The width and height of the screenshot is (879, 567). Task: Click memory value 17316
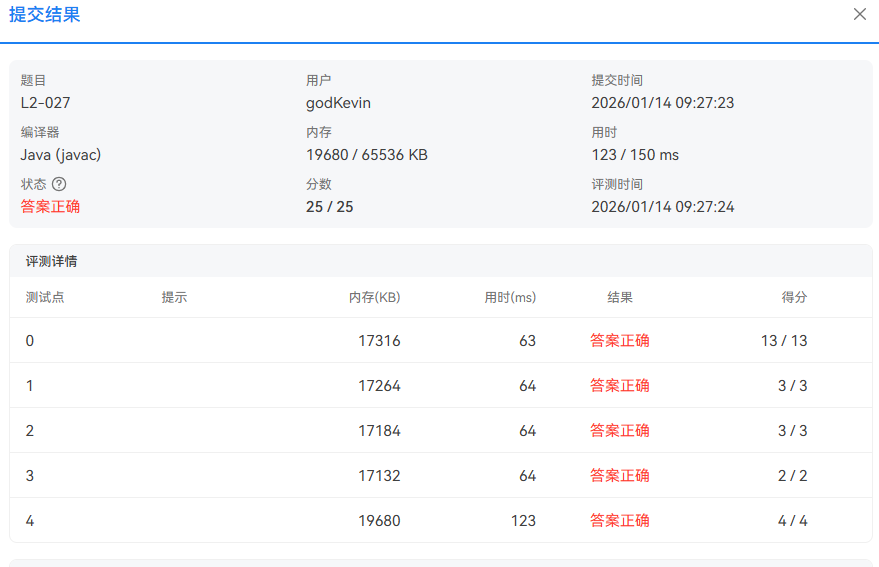pyautogui.click(x=380, y=341)
